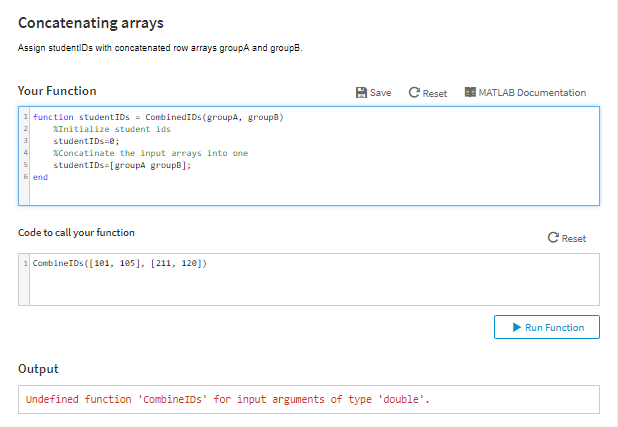
Task: Click the Reset icon beside Your Function
Action: point(414,93)
